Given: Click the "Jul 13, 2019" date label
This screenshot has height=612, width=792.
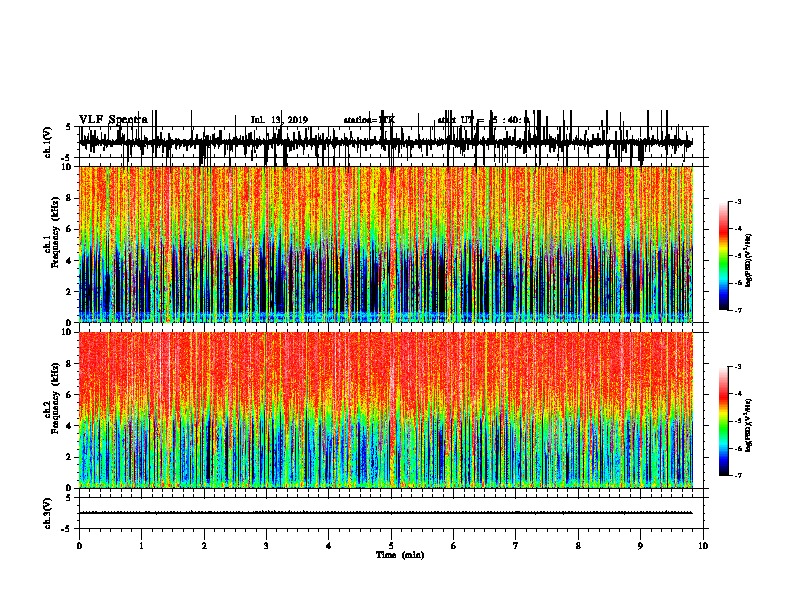Looking at the screenshot, I should pos(279,120).
